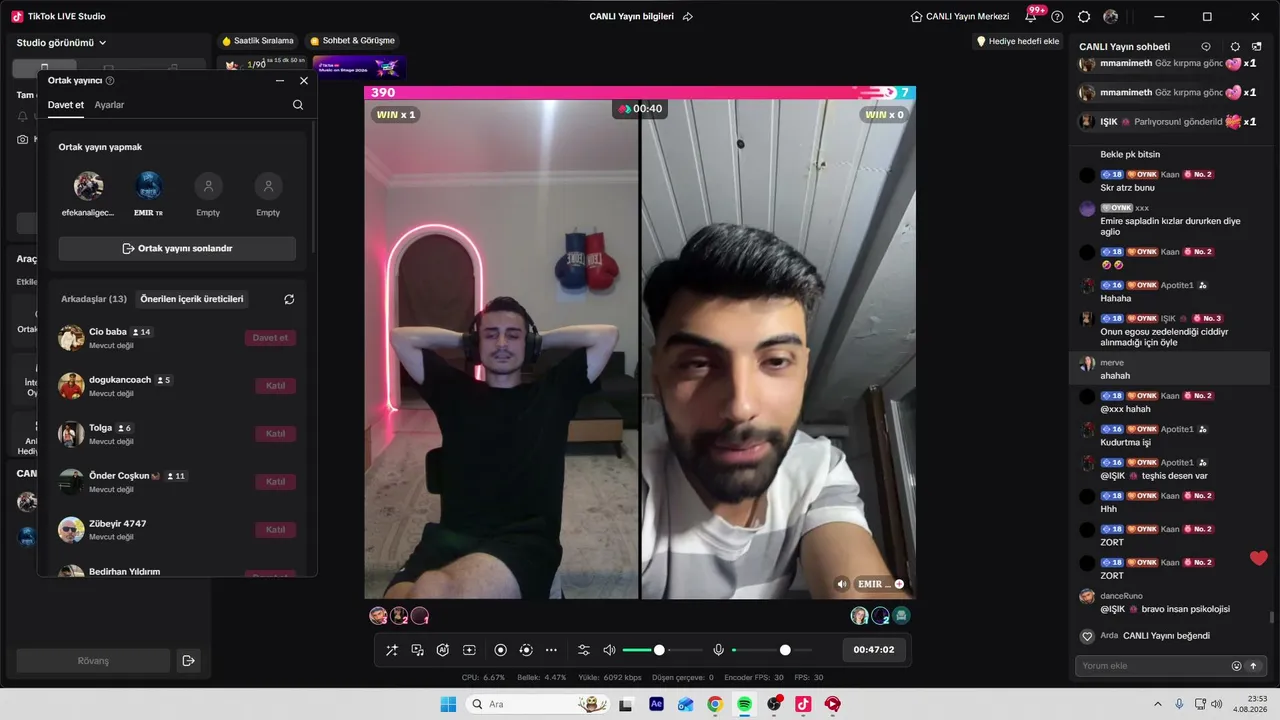
Task: Click Katıl for Zübeyir 4747
Action: click(275, 530)
